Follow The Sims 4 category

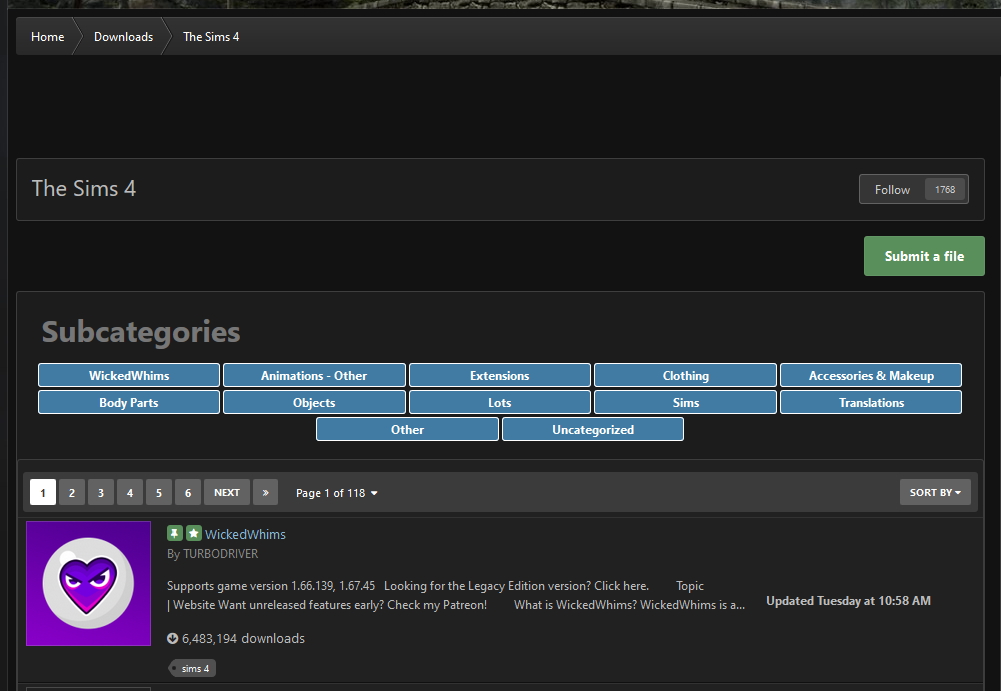[892, 190]
